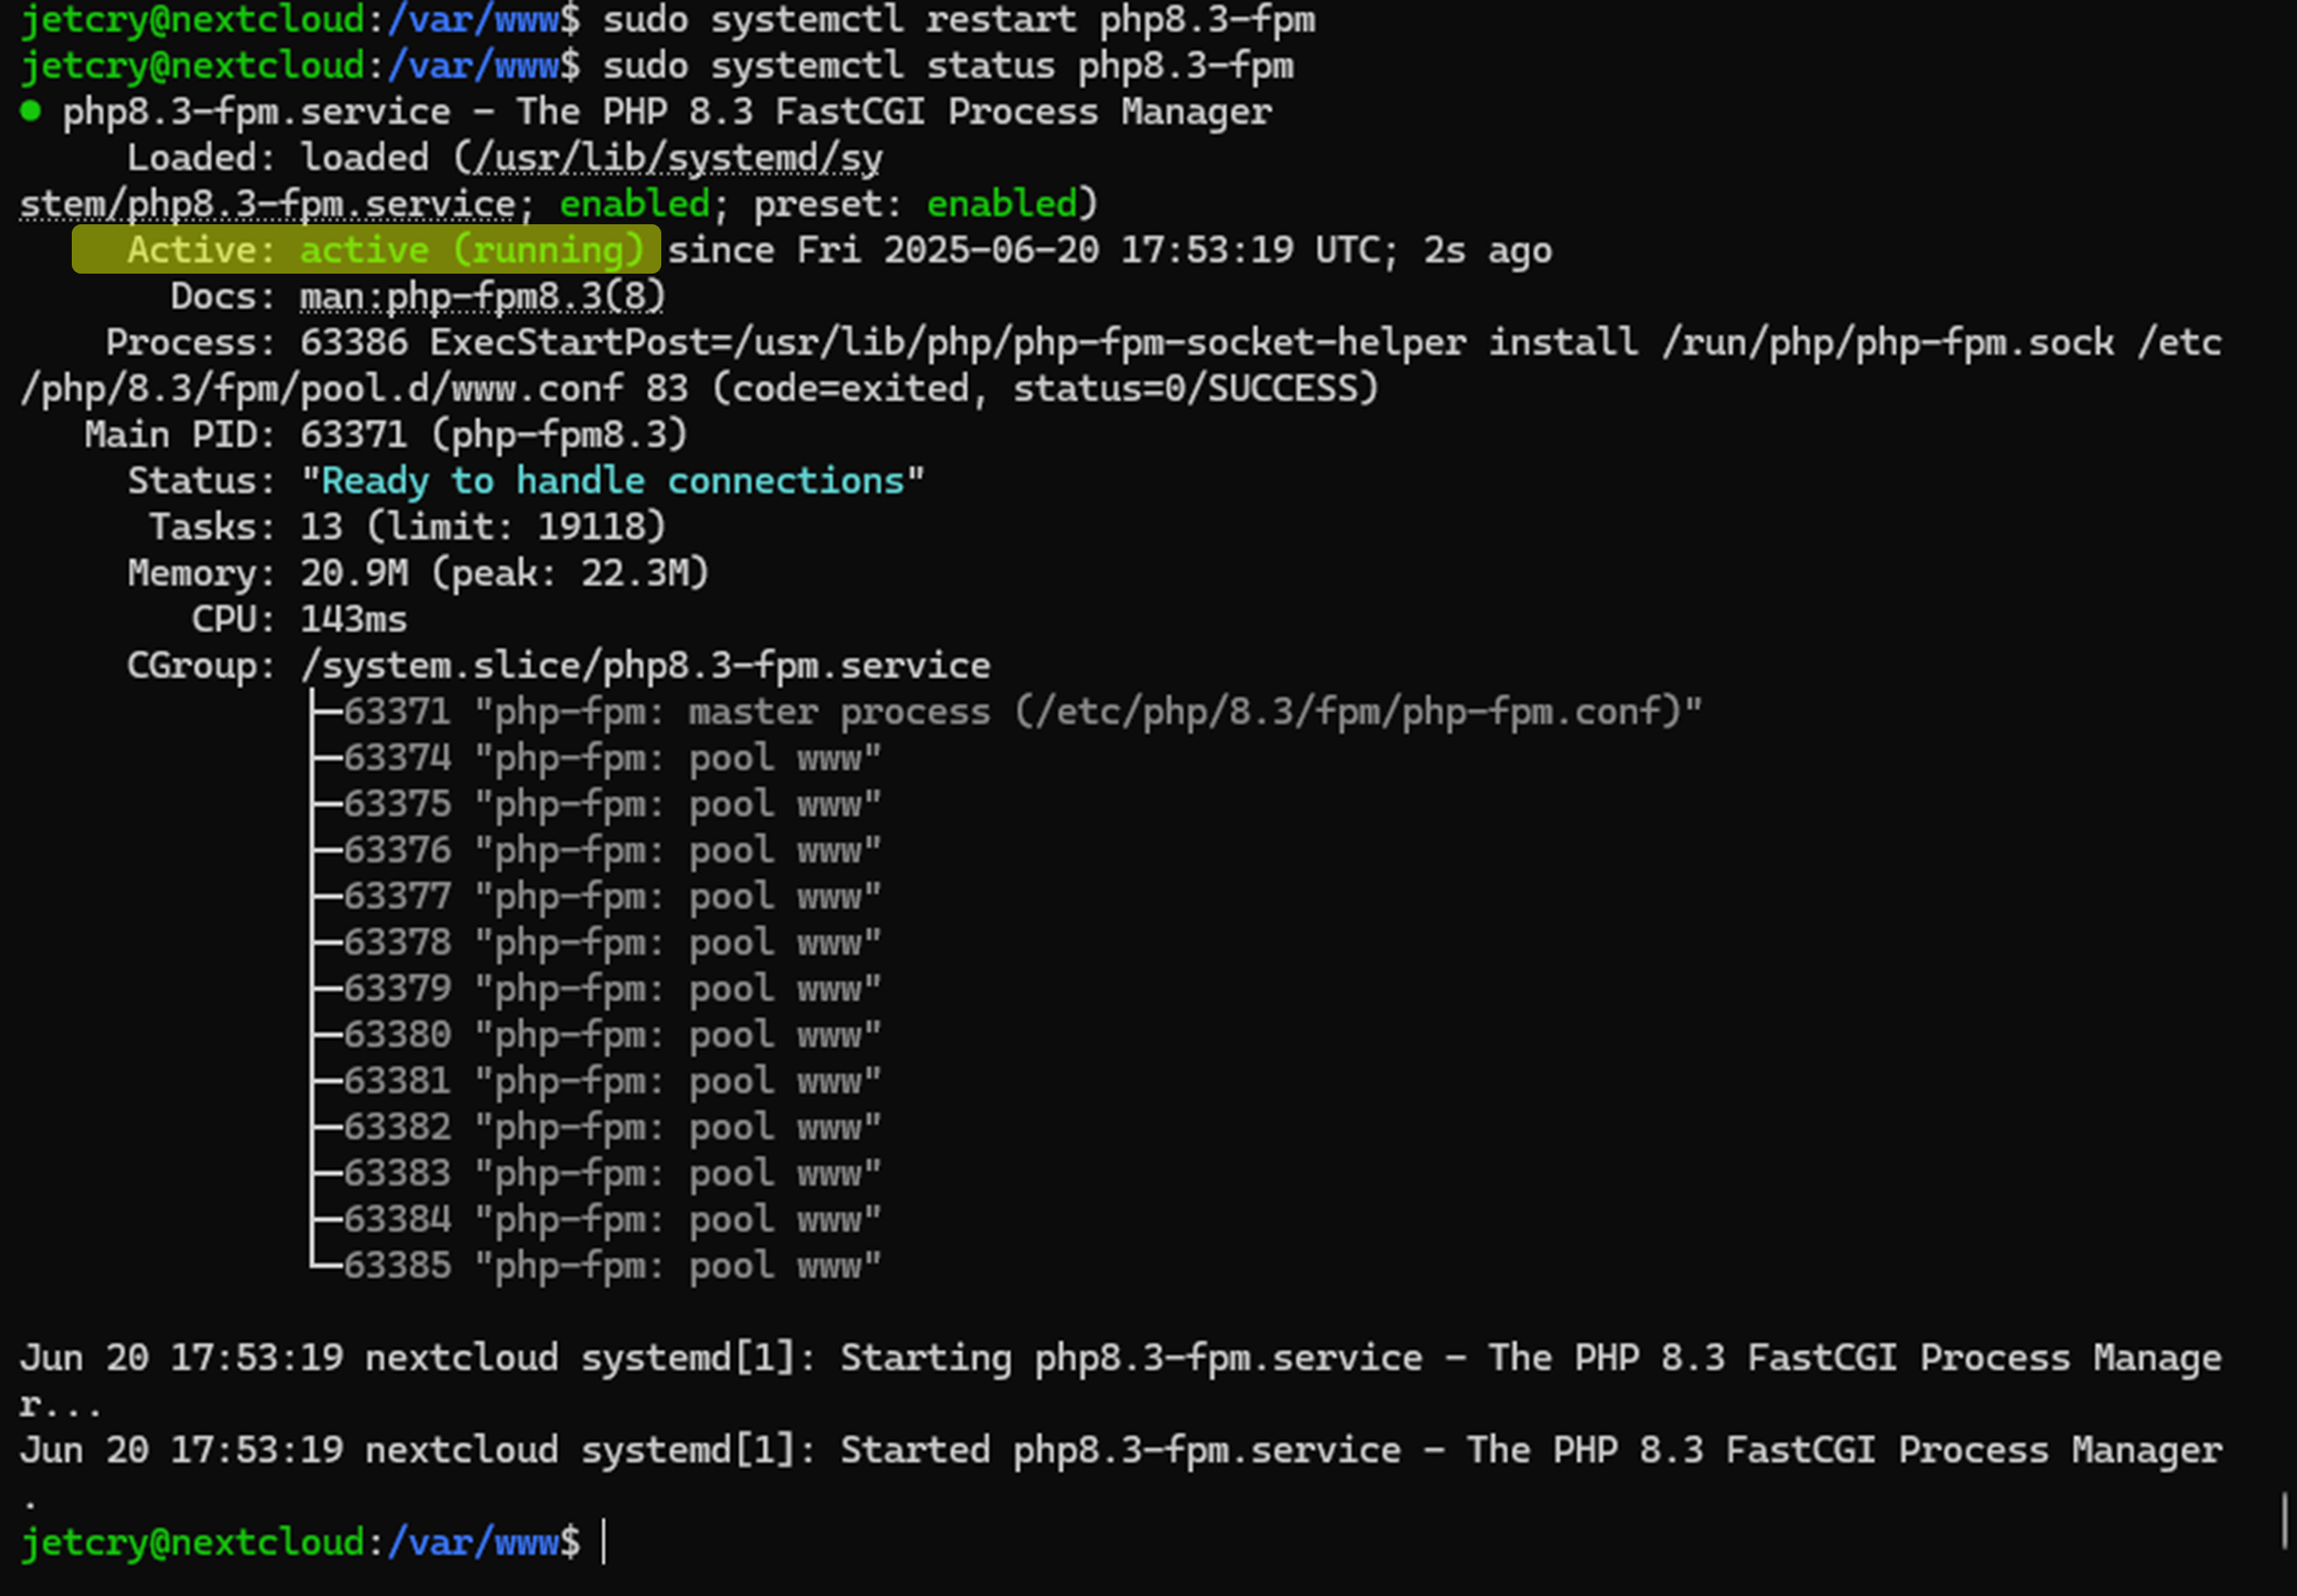The width and height of the screenshot is (2297, 1596).
Task: Click the 'status=0/SUCCESS' text
Action: (1184, 388)
